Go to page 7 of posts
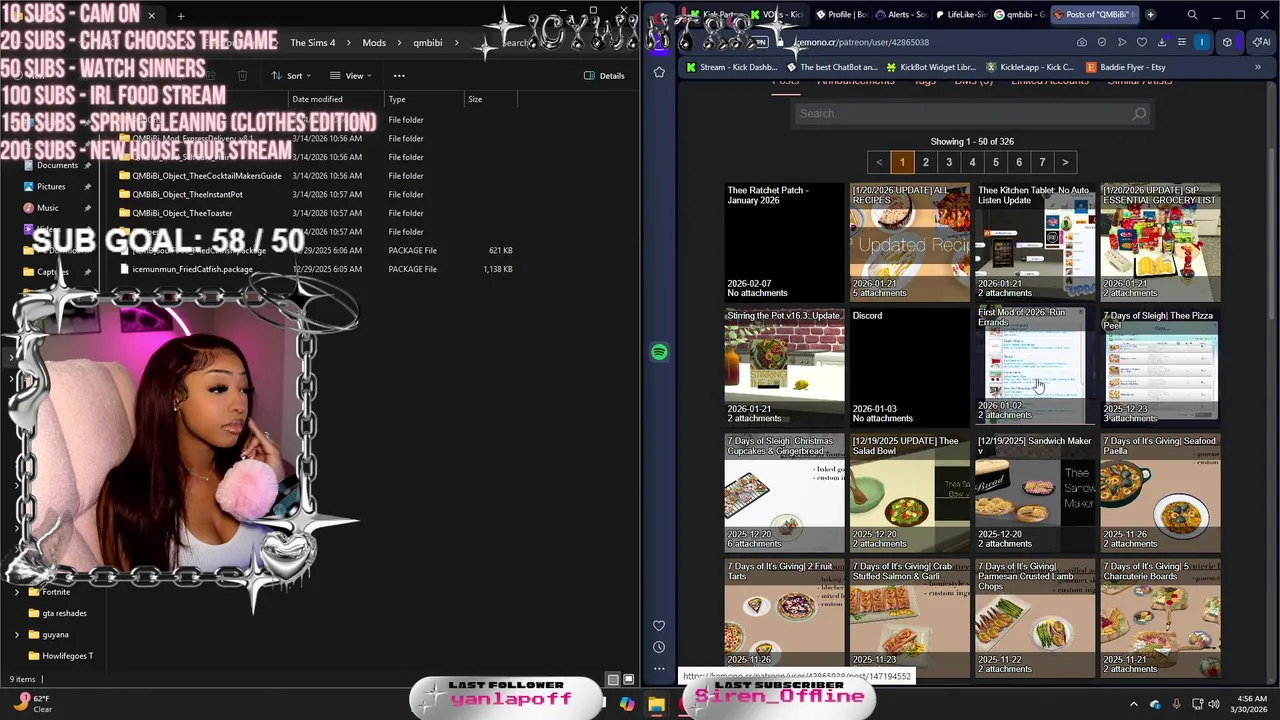This screenshot has width=1280, height=720. point(1042,162)
